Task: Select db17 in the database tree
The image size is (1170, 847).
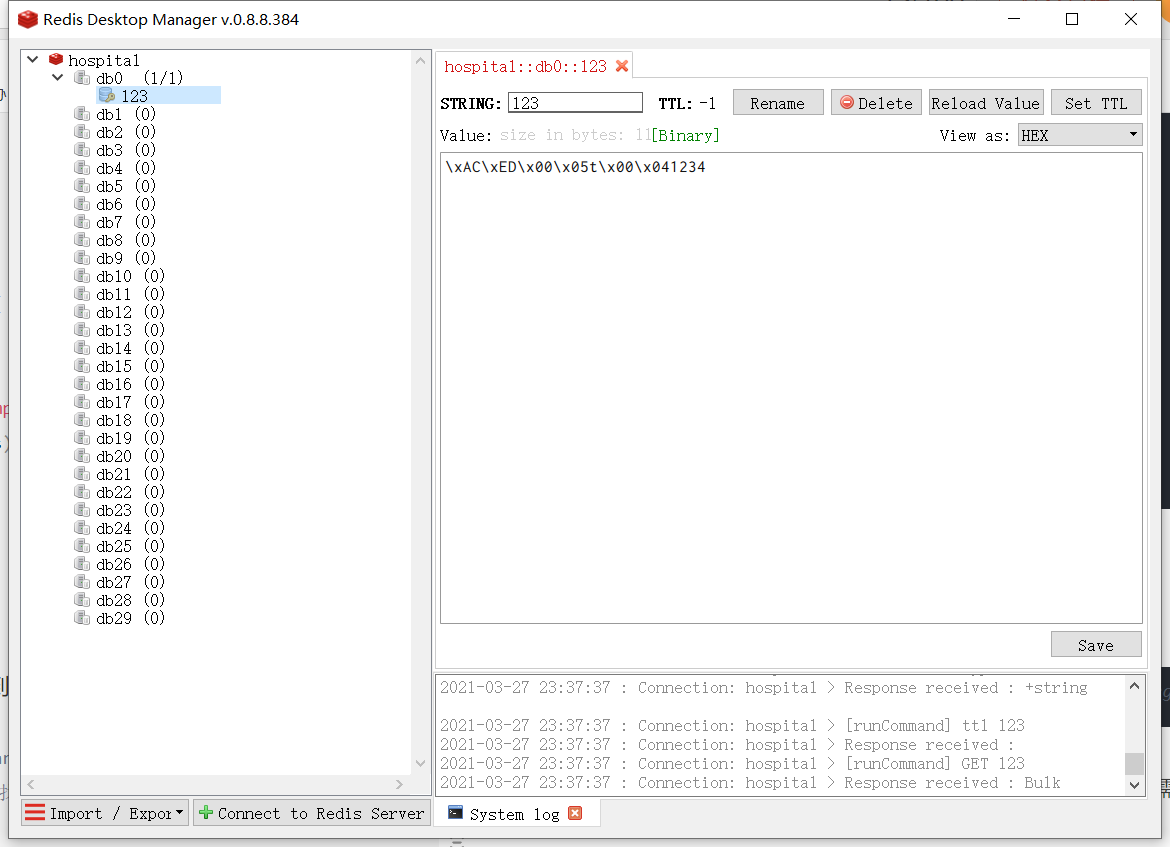Action: coord(131,402)
